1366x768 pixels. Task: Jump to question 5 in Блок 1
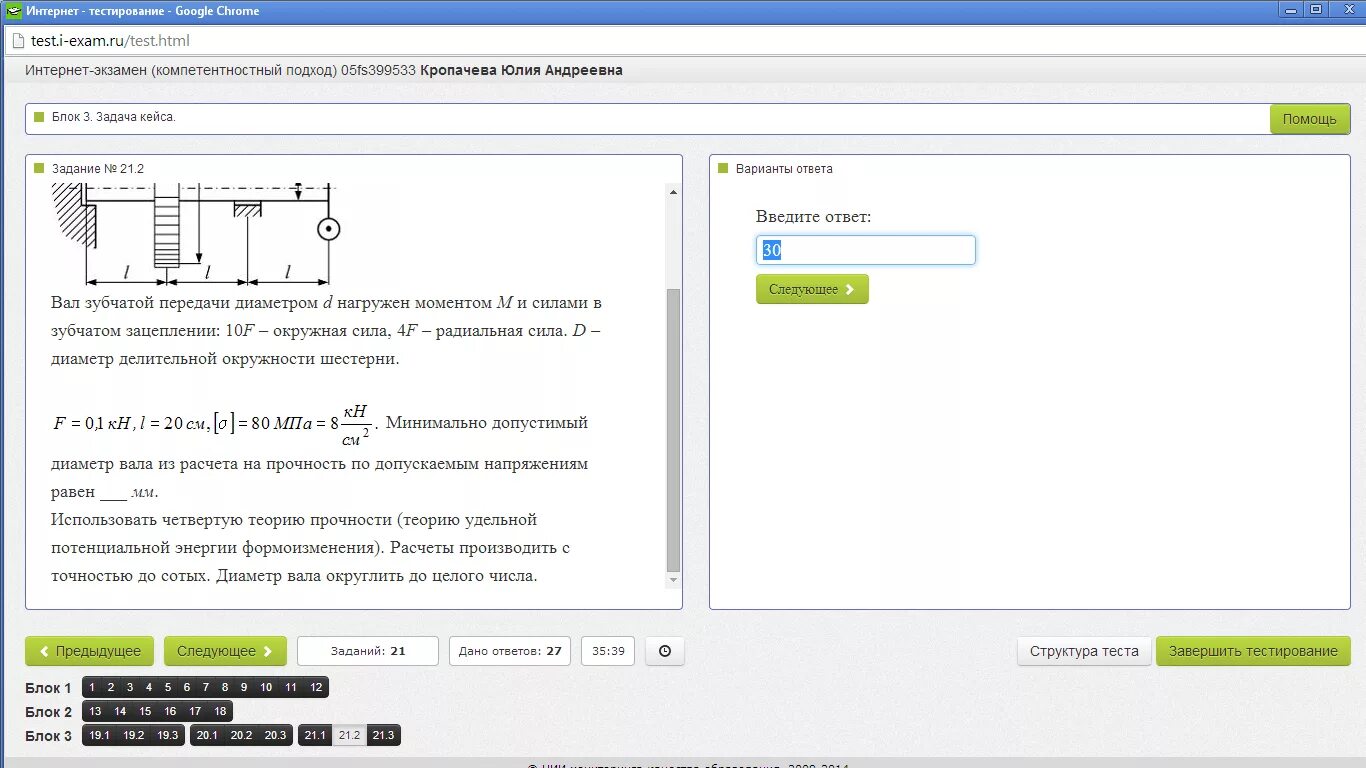click(168, 687)
